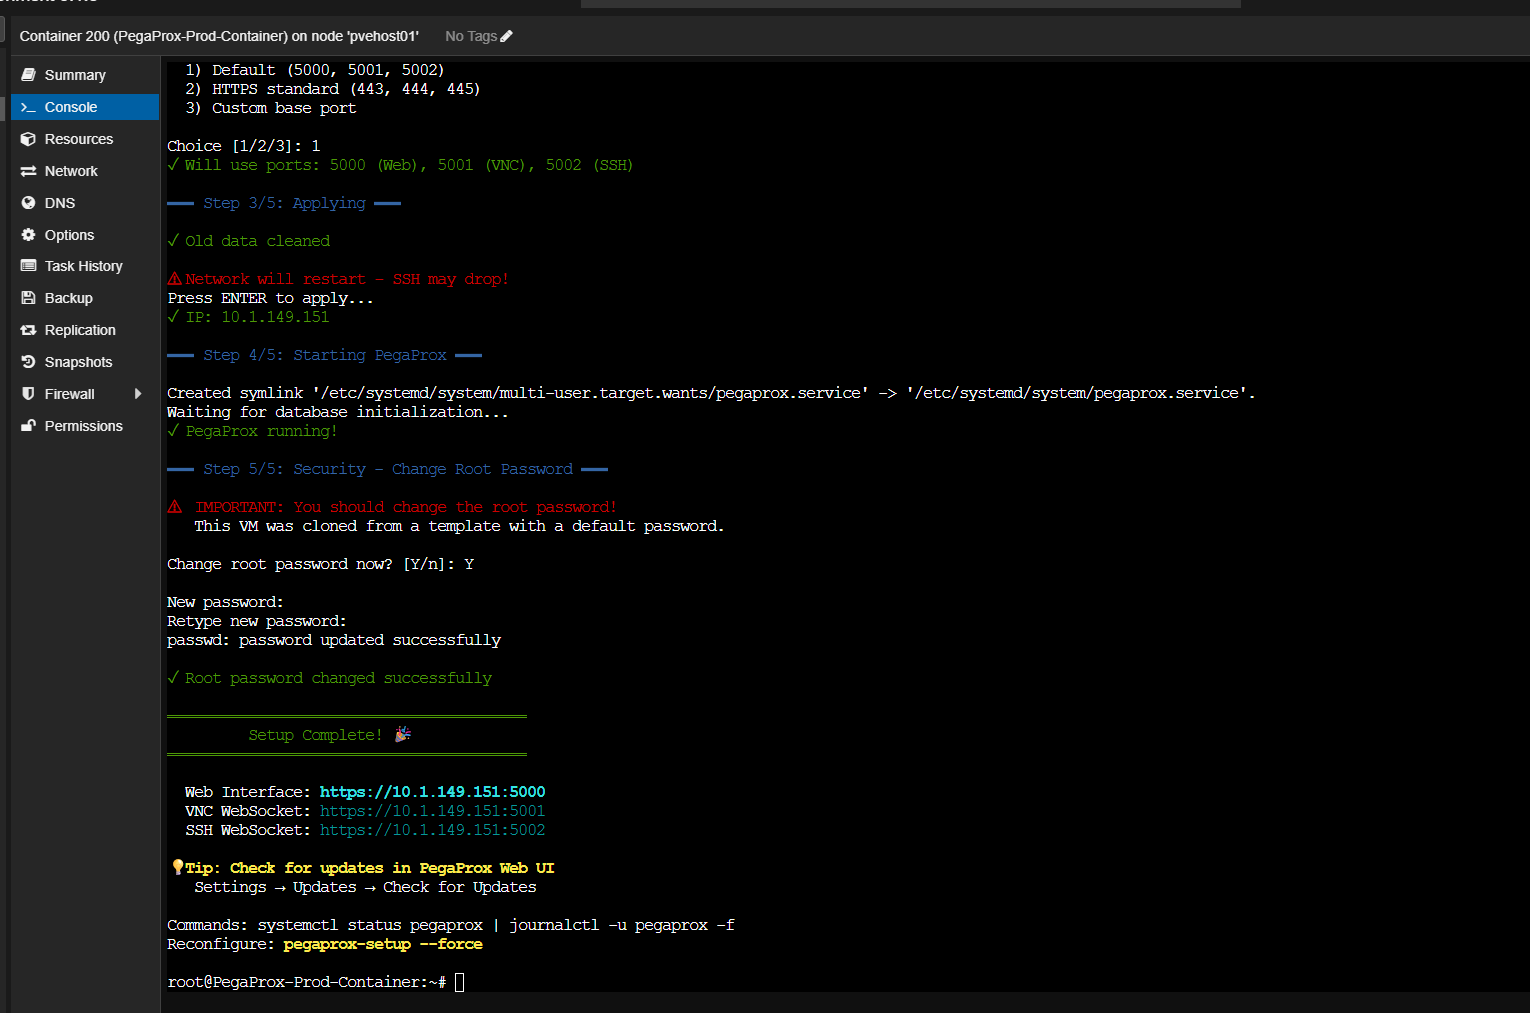Open the Console tab
The width and height of the screenshot is (1530, 1013).
(70, 107)
